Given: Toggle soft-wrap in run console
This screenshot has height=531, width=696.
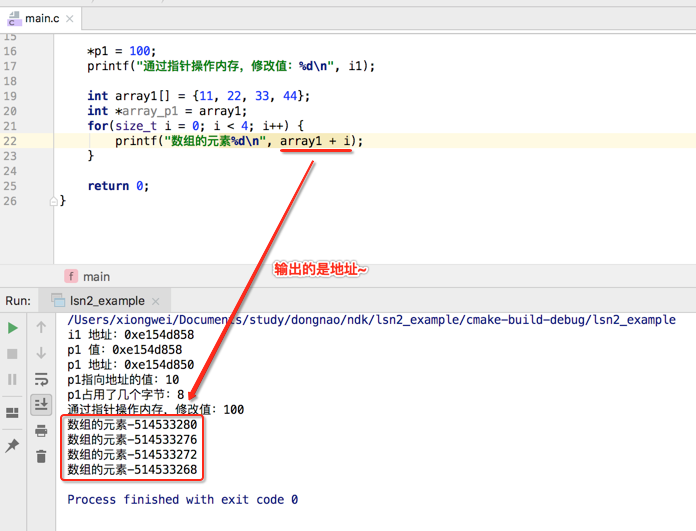Looking at the screenshot, I should pyautogui.click(x=41, y=379).
